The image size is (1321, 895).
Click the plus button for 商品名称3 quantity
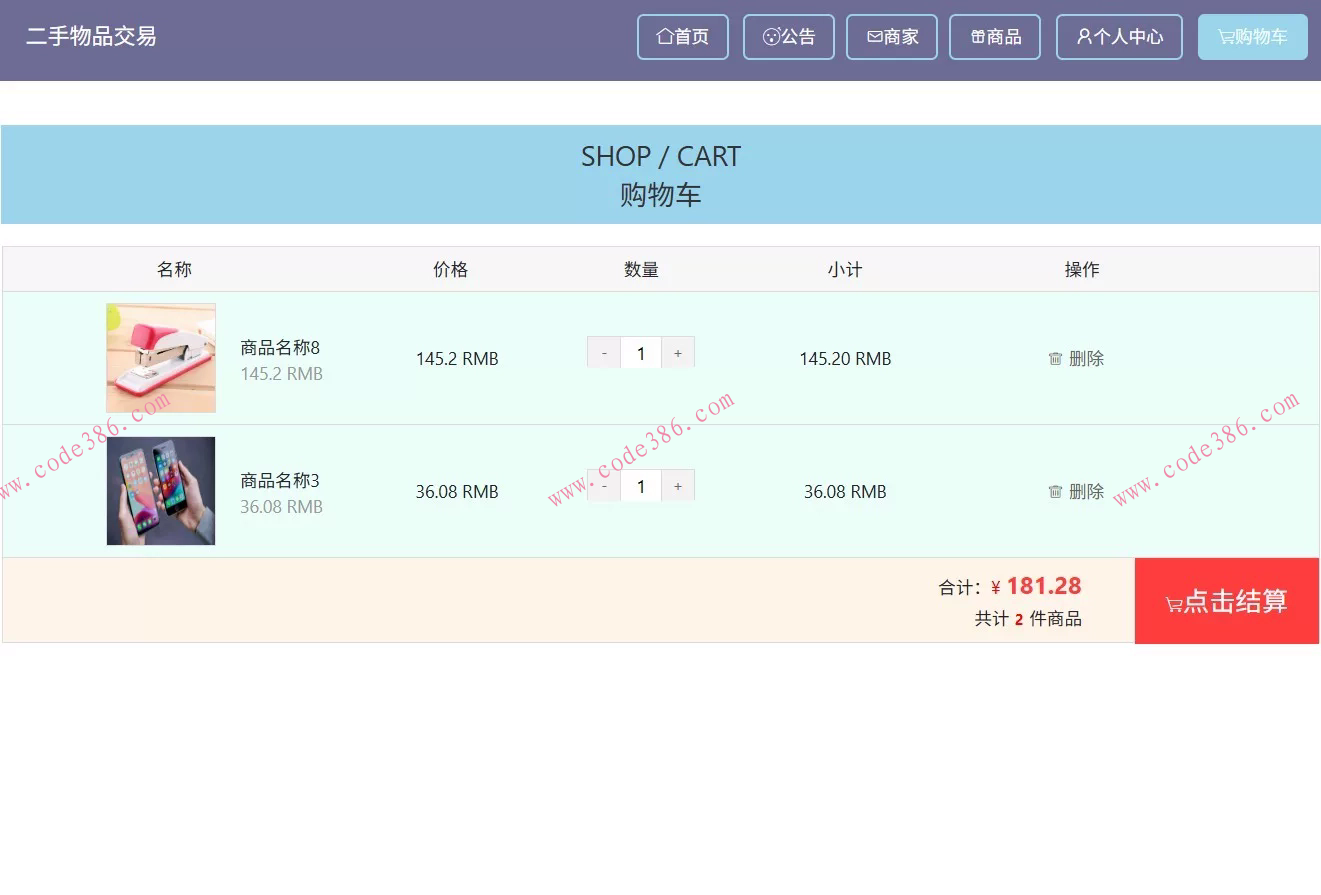[678, 485]
